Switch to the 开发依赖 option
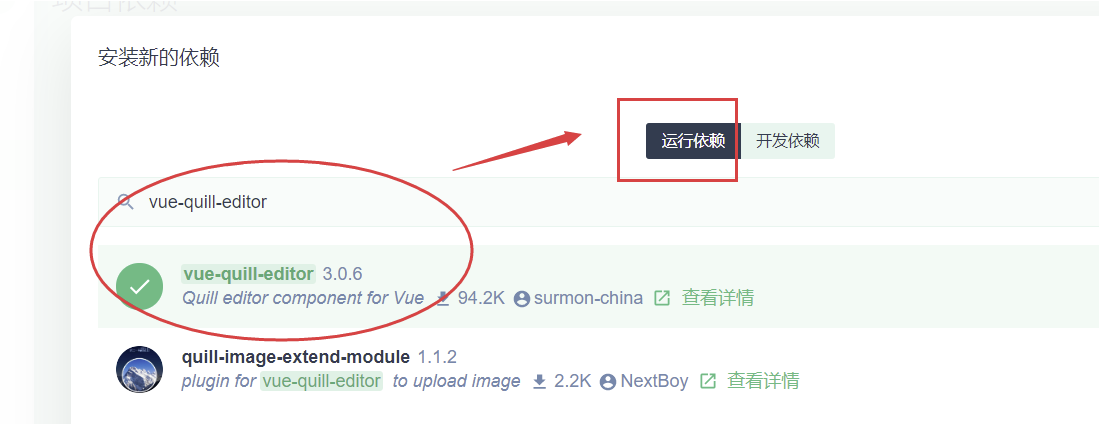This screenshot has height=424, width=1100. [x=788, y=141]
